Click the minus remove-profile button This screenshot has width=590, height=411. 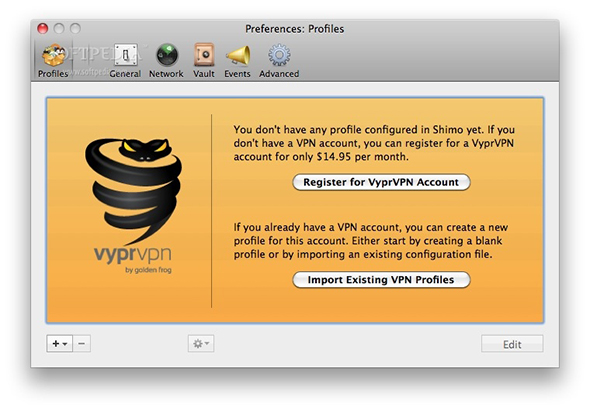click(x=82, y=344)
